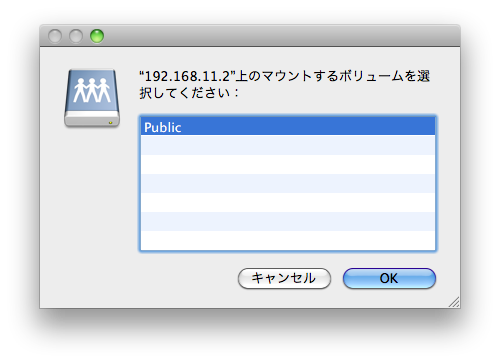Click the fourth row of the volume list
This screenshot has width=500, height=363.
(x=288, y=183)
